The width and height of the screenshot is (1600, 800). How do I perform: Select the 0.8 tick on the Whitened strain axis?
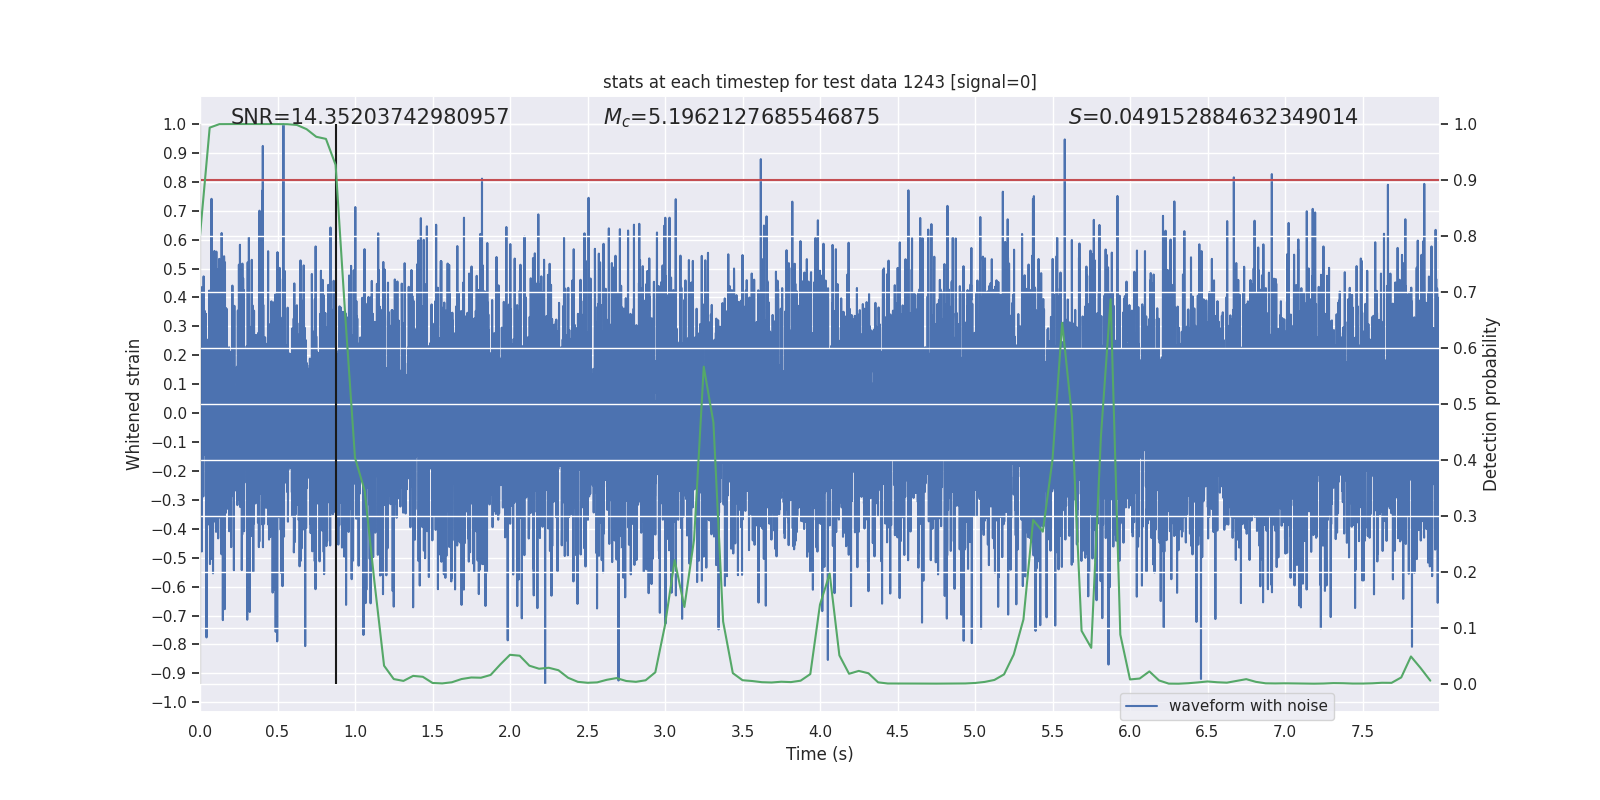tap(175, 182)
